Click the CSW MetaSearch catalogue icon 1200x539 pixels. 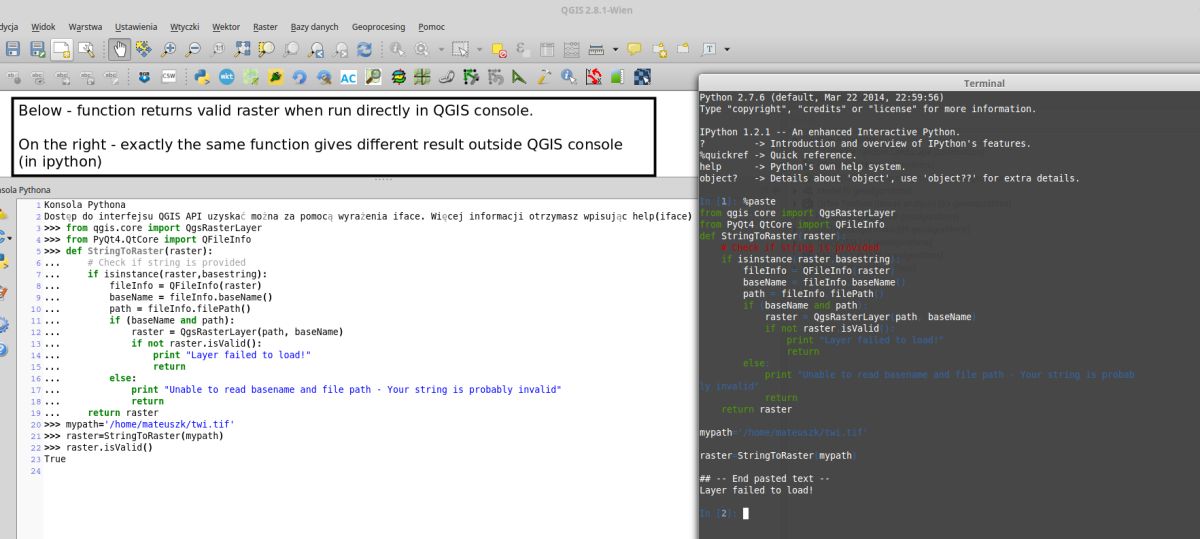pyautogui.click(x=169, y=76)
